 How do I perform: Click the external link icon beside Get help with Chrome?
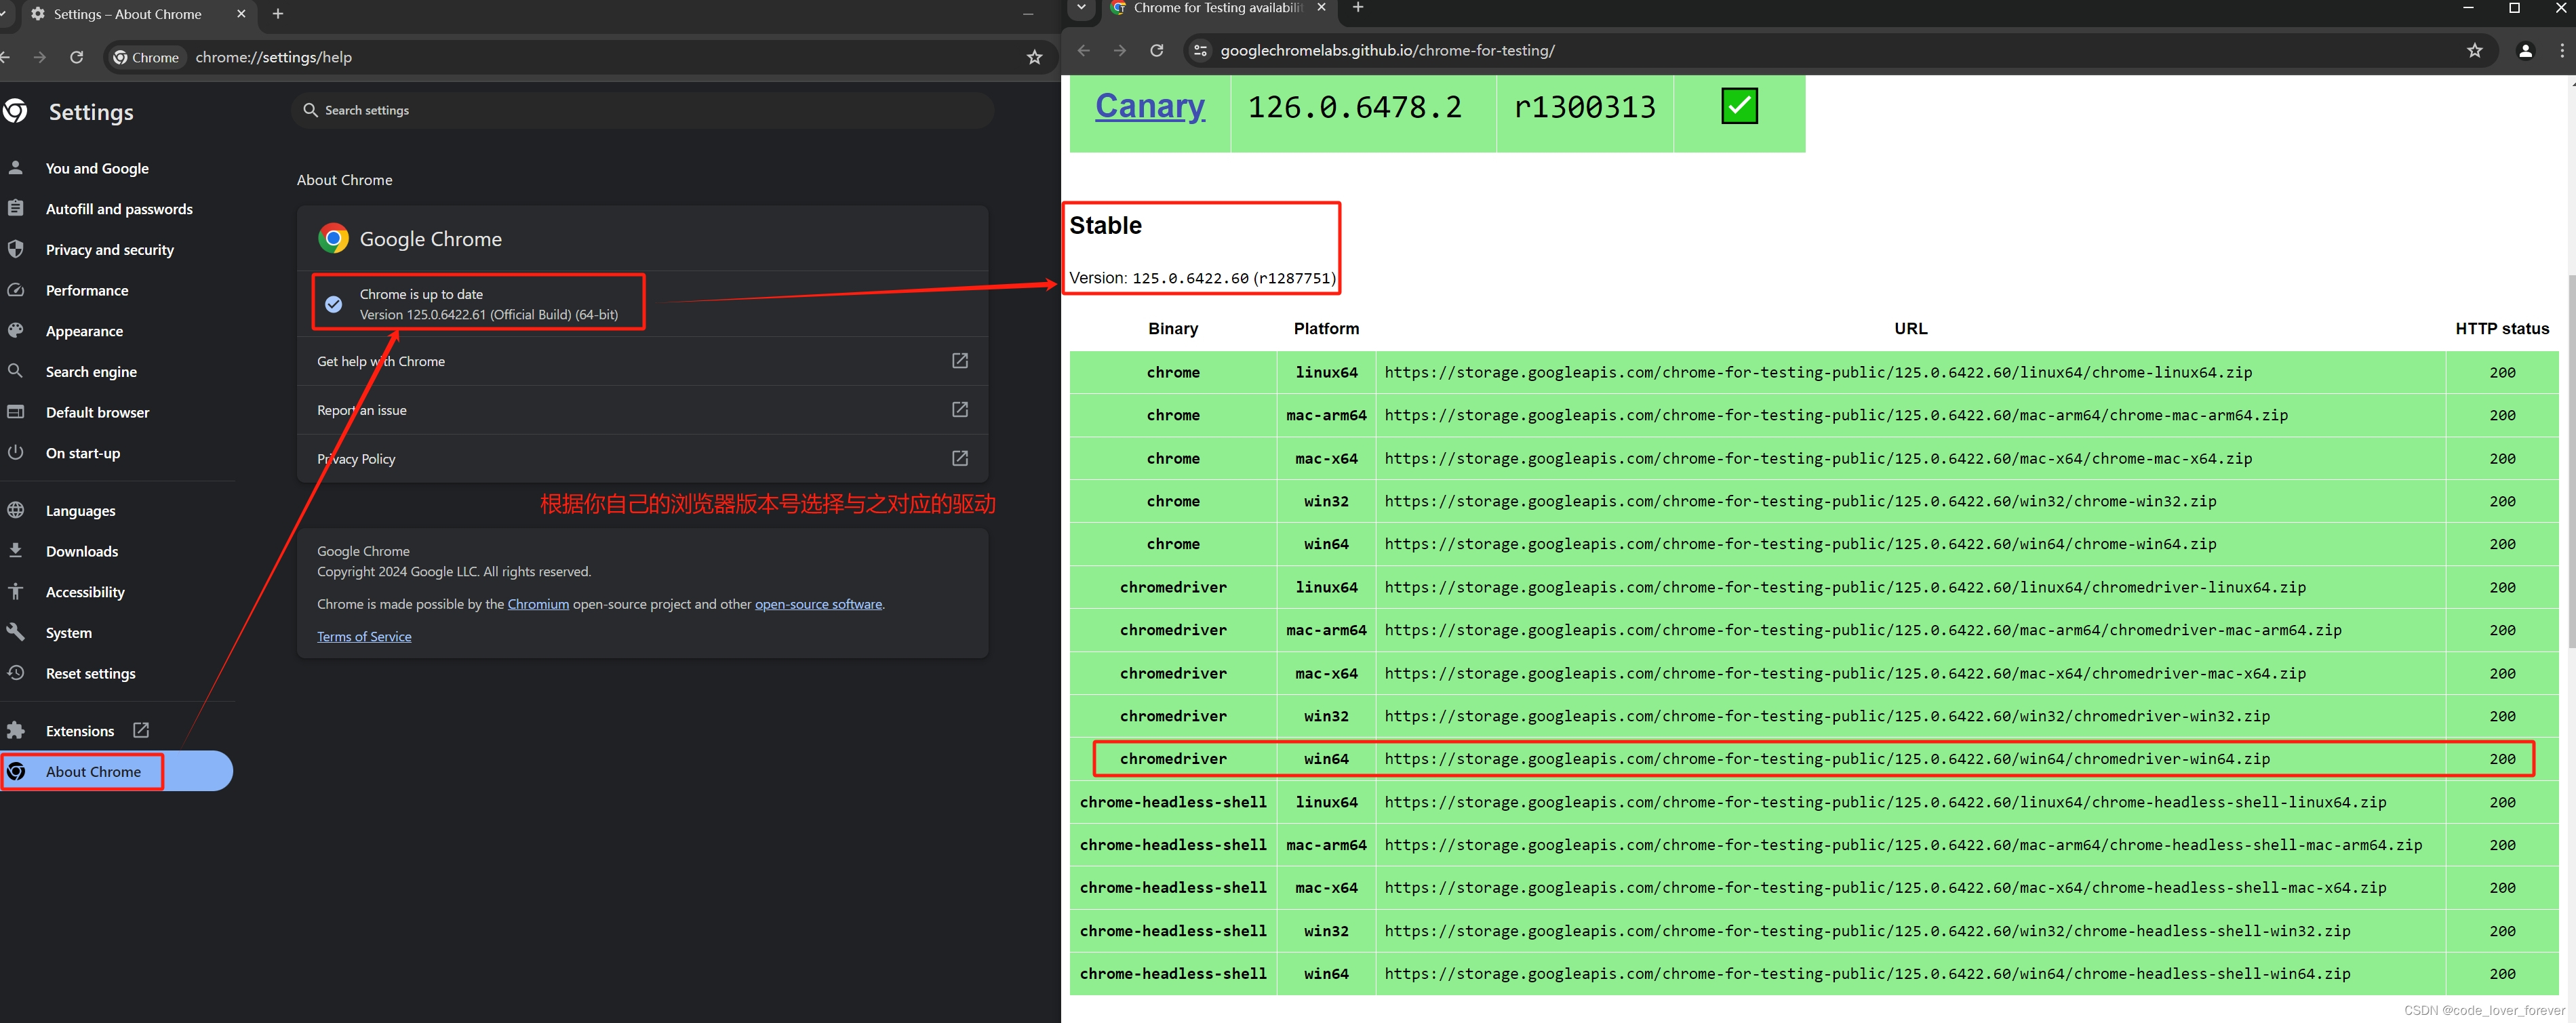click(959, 361)
